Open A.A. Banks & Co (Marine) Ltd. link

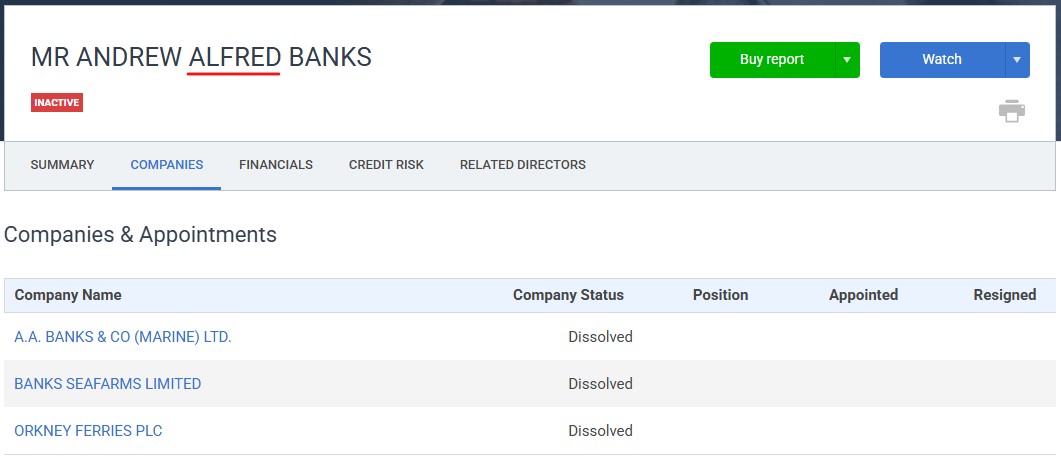point(122,337)
